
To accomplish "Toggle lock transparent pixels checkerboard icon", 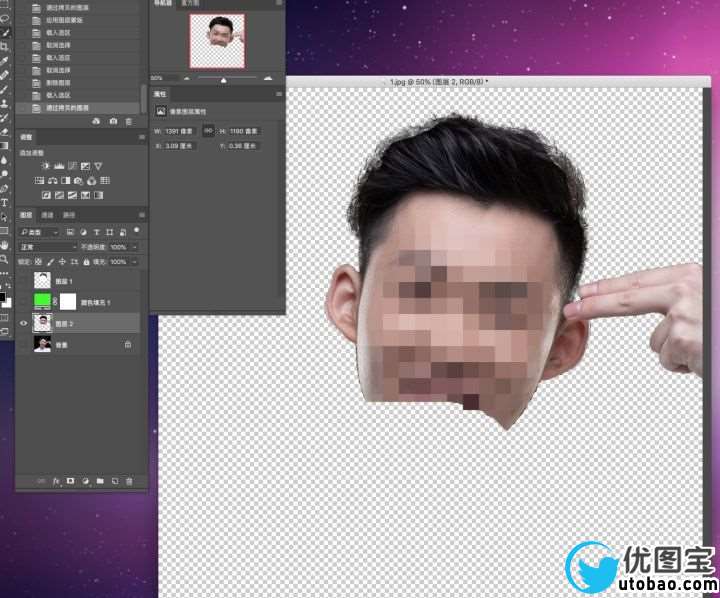I will [x=39, y=262].
